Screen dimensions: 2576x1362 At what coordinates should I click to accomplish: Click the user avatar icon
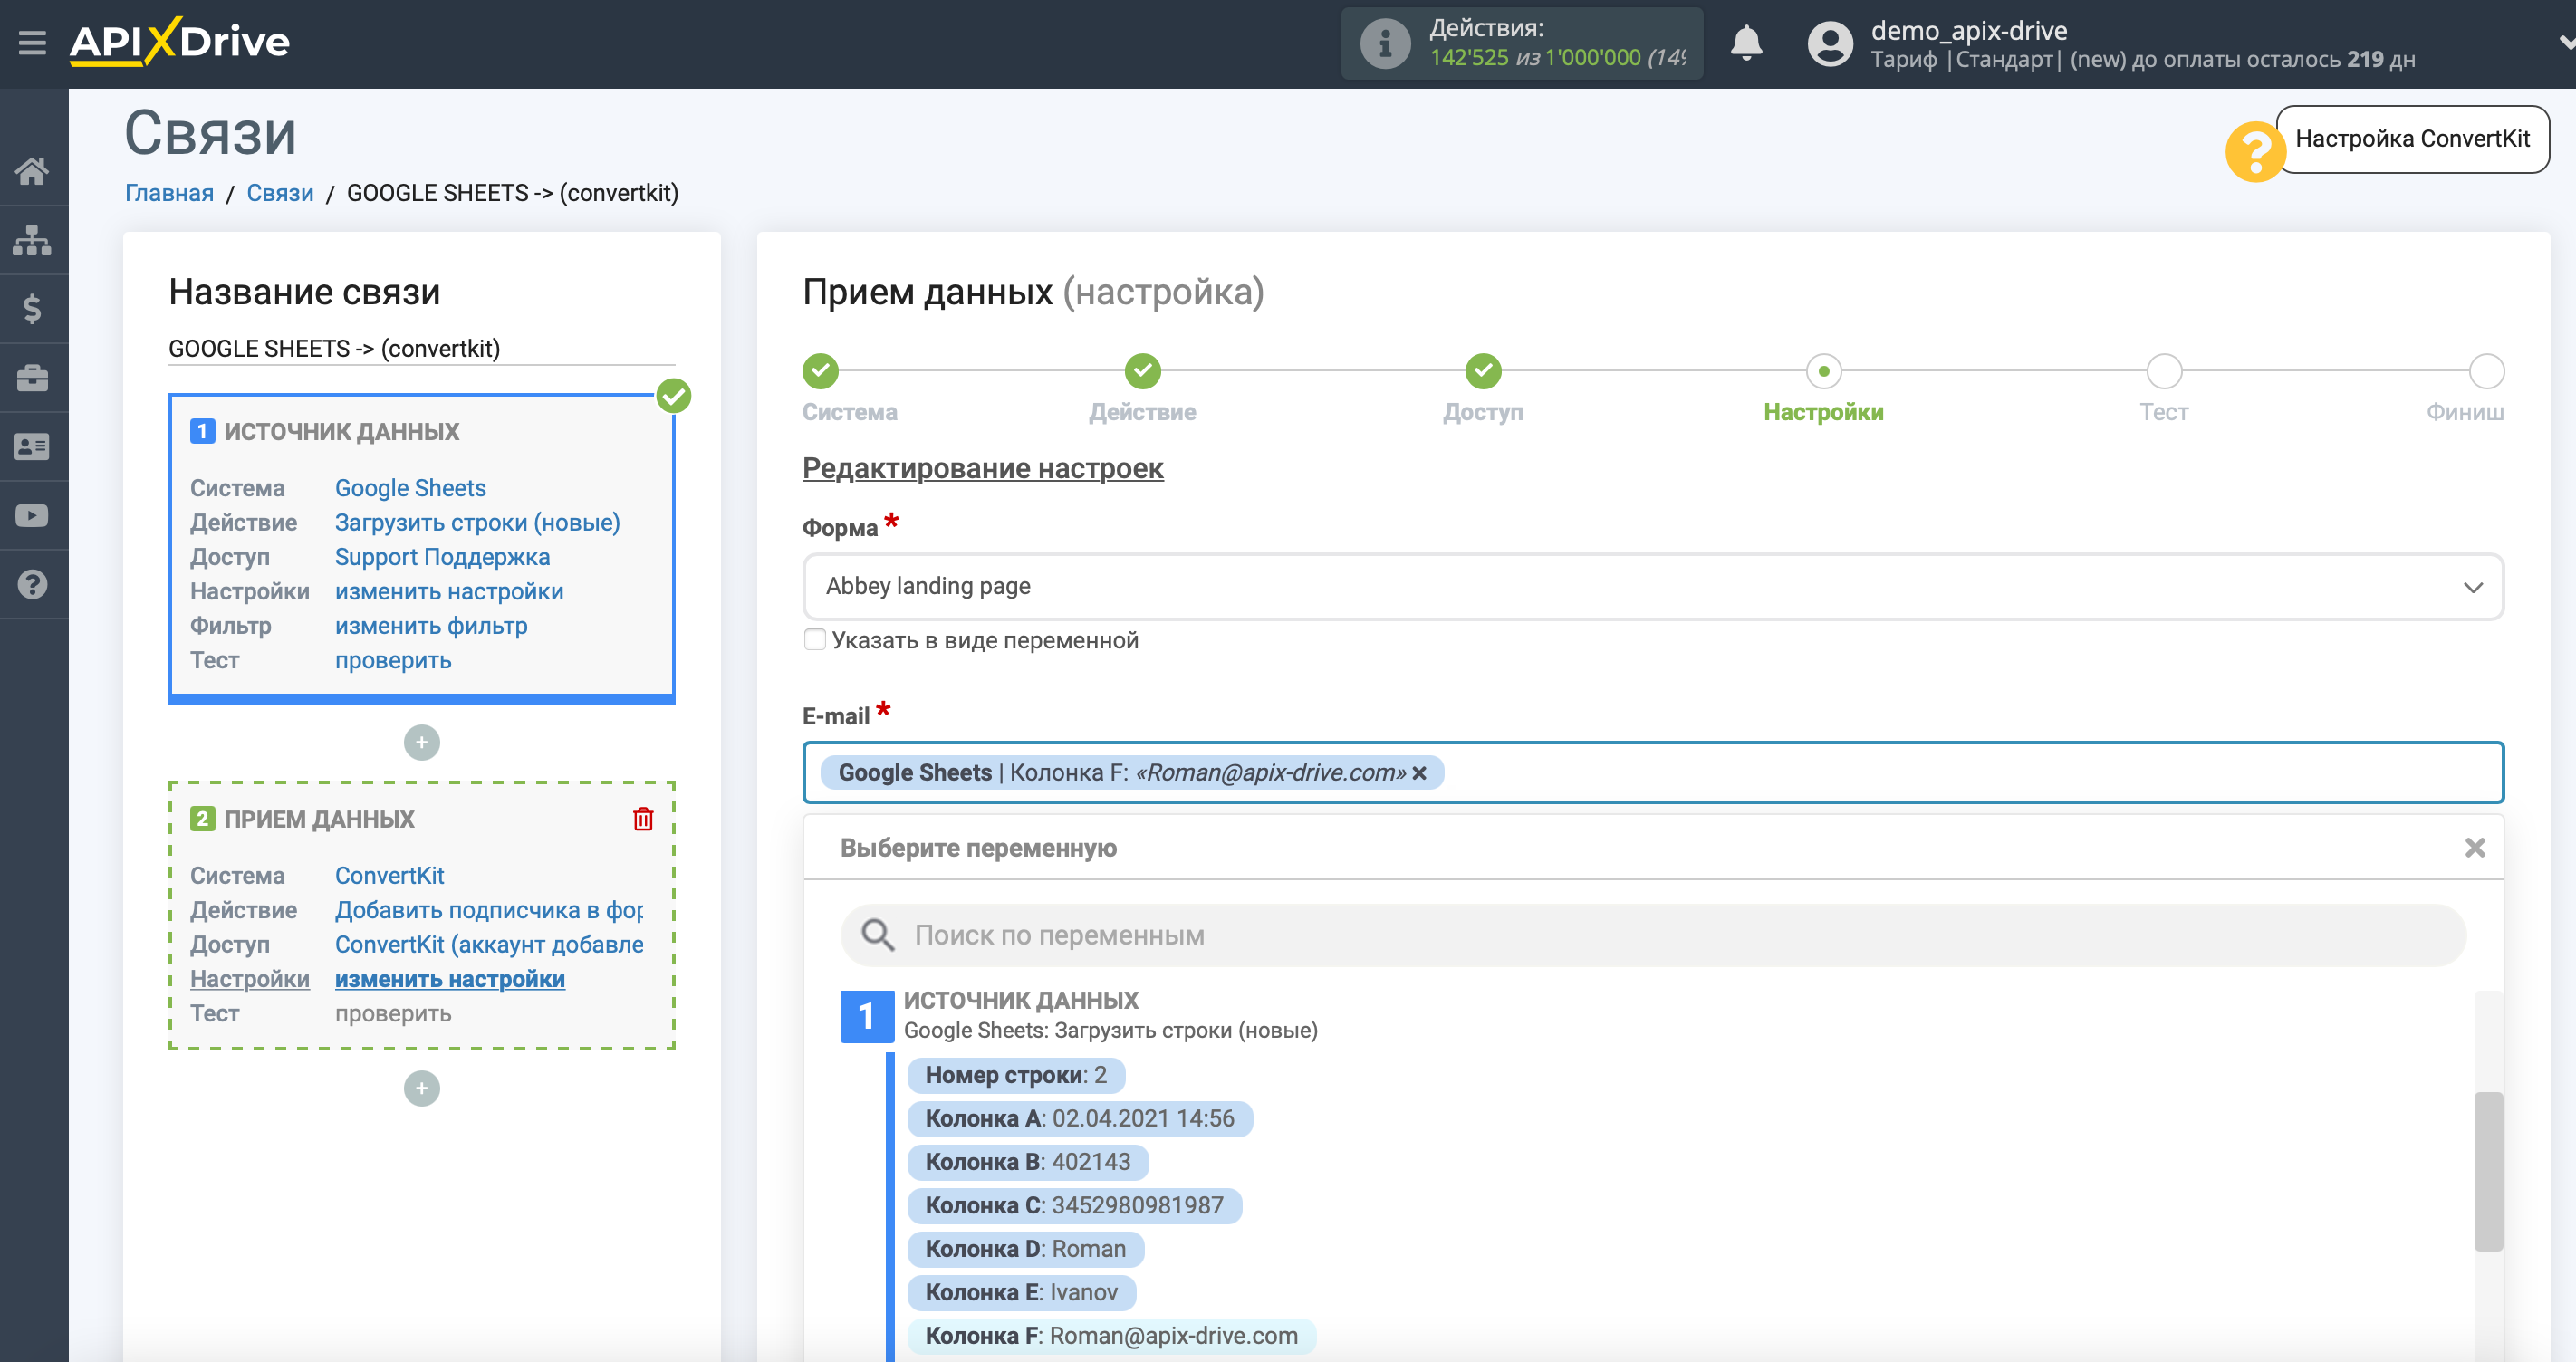click(1830, 44)
